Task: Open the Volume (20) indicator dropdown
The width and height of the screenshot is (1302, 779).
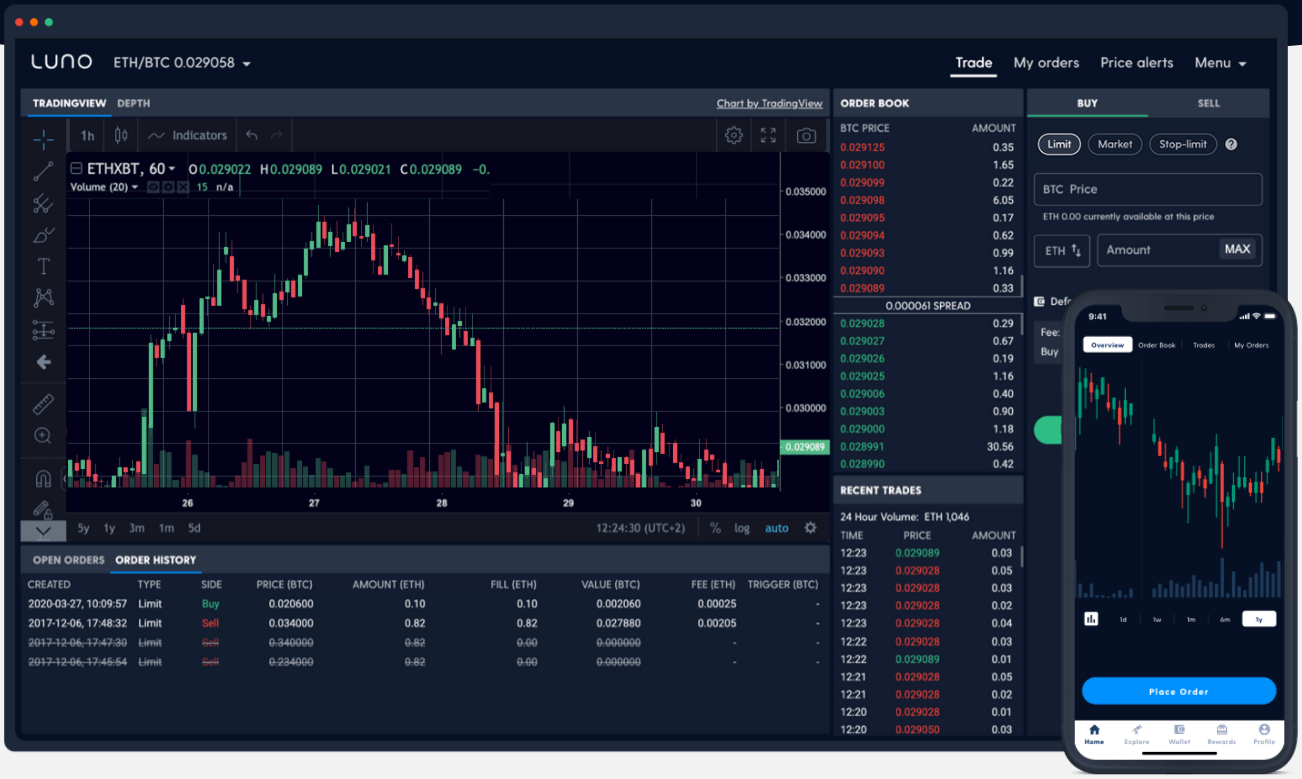Action: click(x=104, y=187)
